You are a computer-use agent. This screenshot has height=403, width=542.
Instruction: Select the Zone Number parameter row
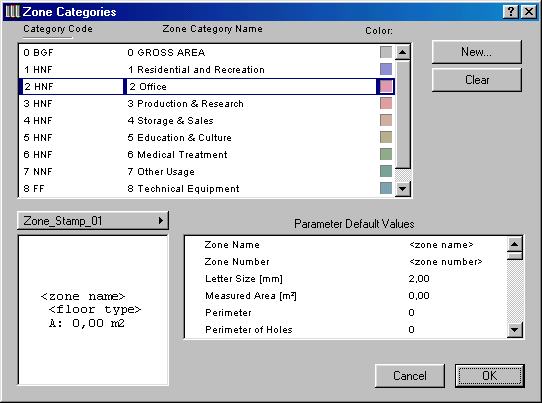(x=346, y=262)
